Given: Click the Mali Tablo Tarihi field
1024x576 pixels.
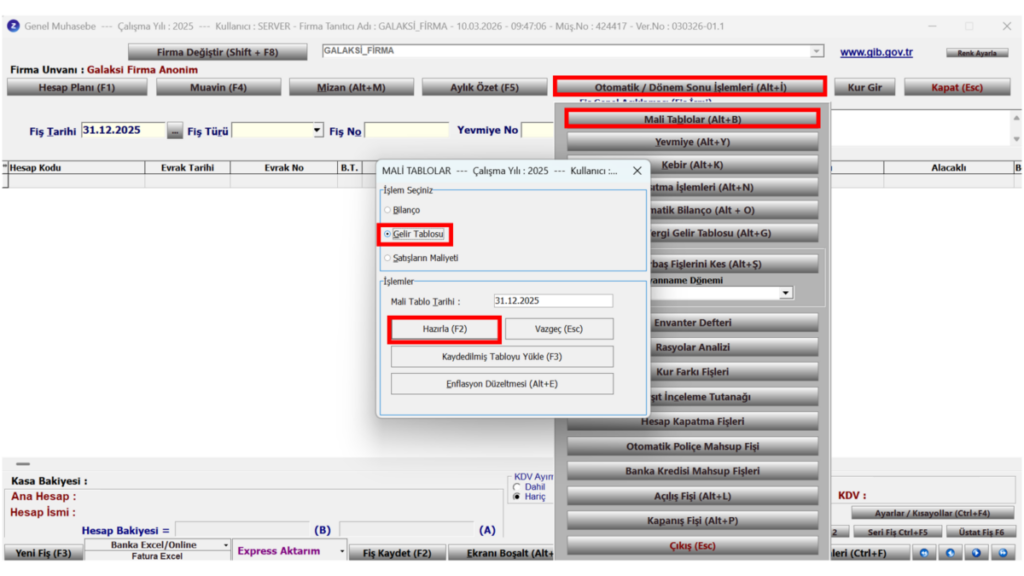Looking at the screenshot, I should (x=553, y=301).
